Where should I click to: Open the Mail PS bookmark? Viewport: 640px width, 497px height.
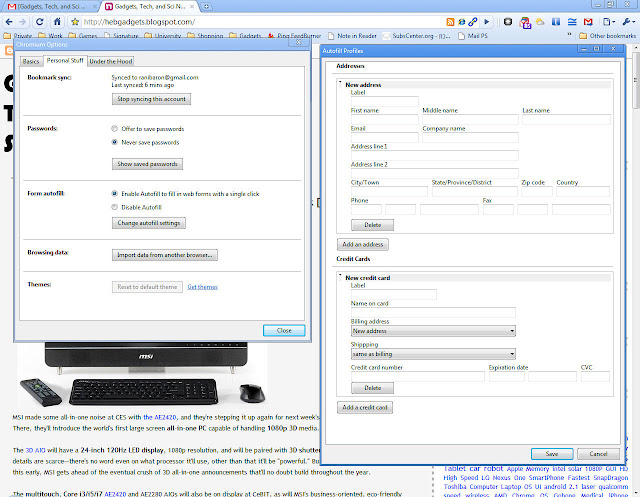tap(473, 36)
